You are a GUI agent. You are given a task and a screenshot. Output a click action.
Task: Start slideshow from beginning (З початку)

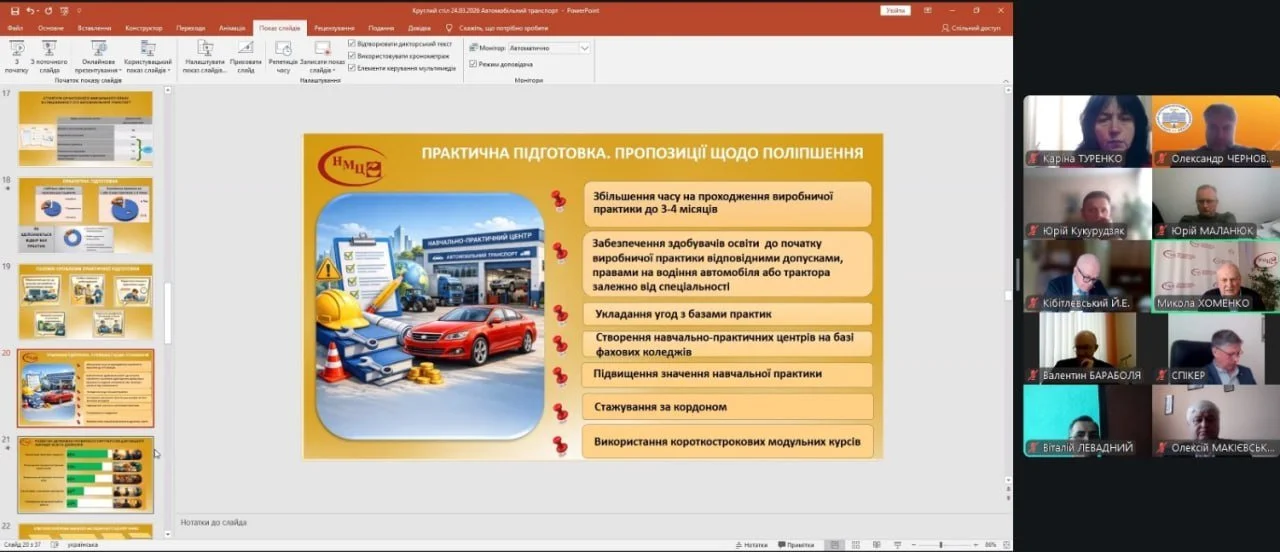(x=16, y=57)
